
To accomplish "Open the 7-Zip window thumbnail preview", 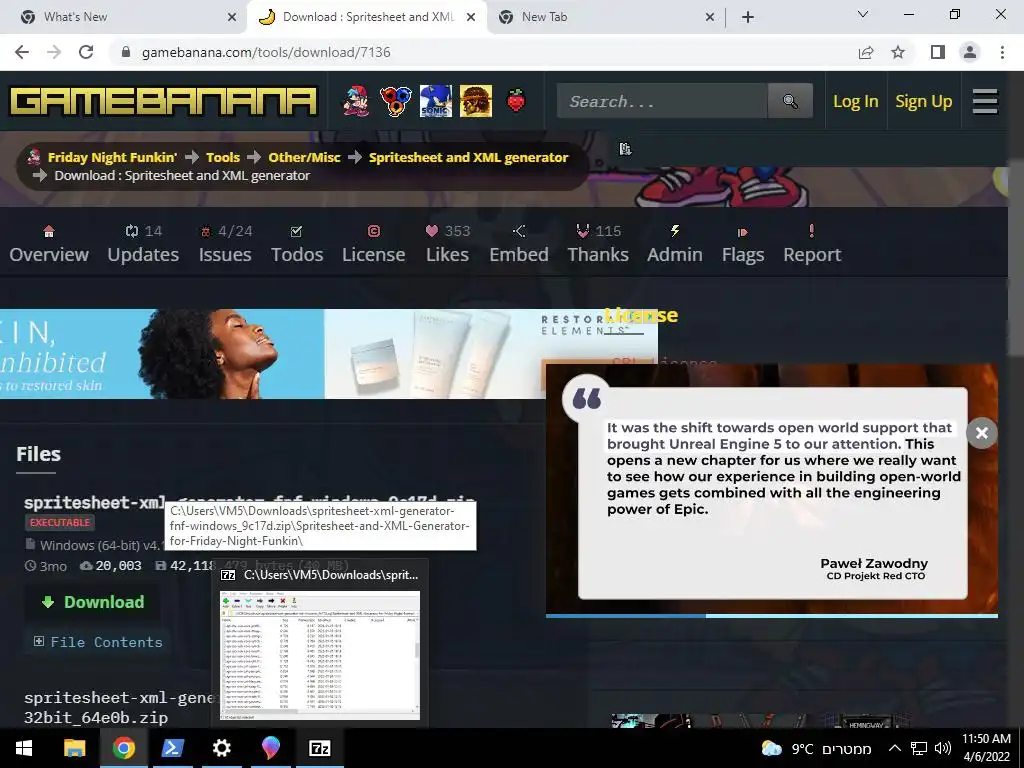I will point(320,655).
